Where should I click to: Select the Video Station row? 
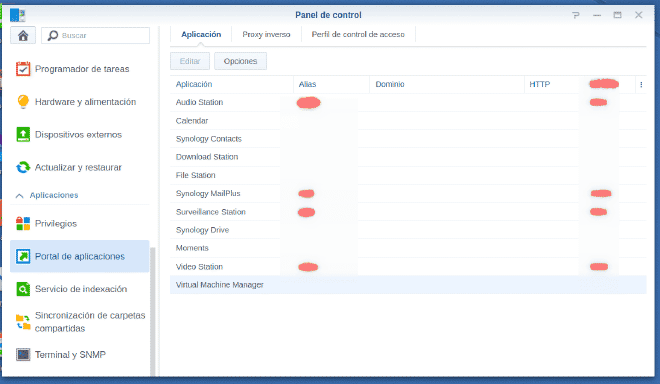coord(408,267)
